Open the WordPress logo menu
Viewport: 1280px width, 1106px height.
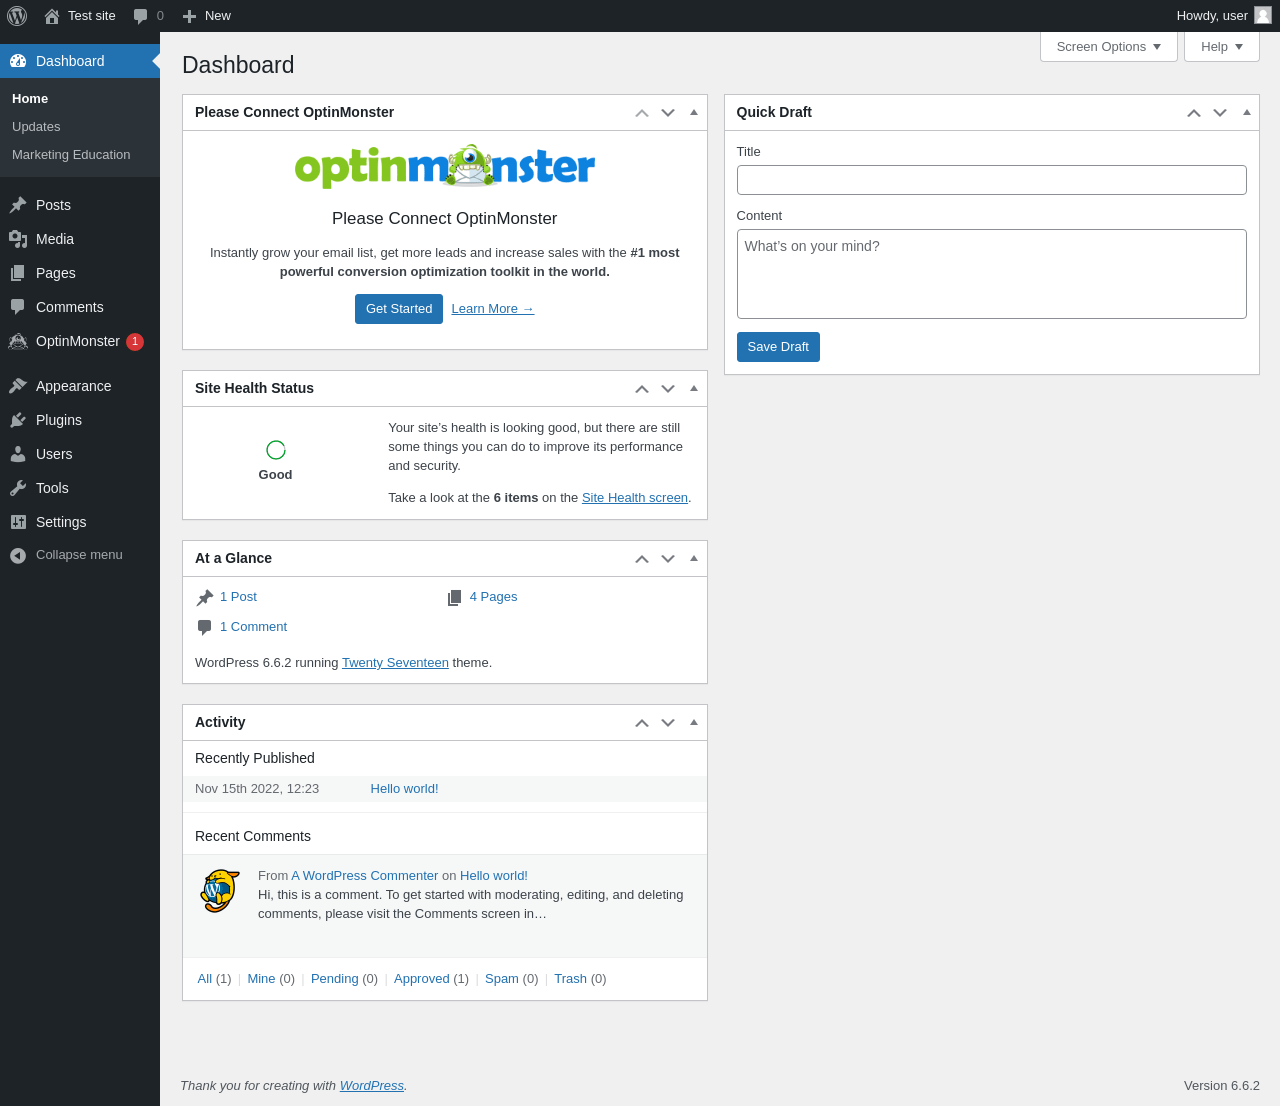17,16
